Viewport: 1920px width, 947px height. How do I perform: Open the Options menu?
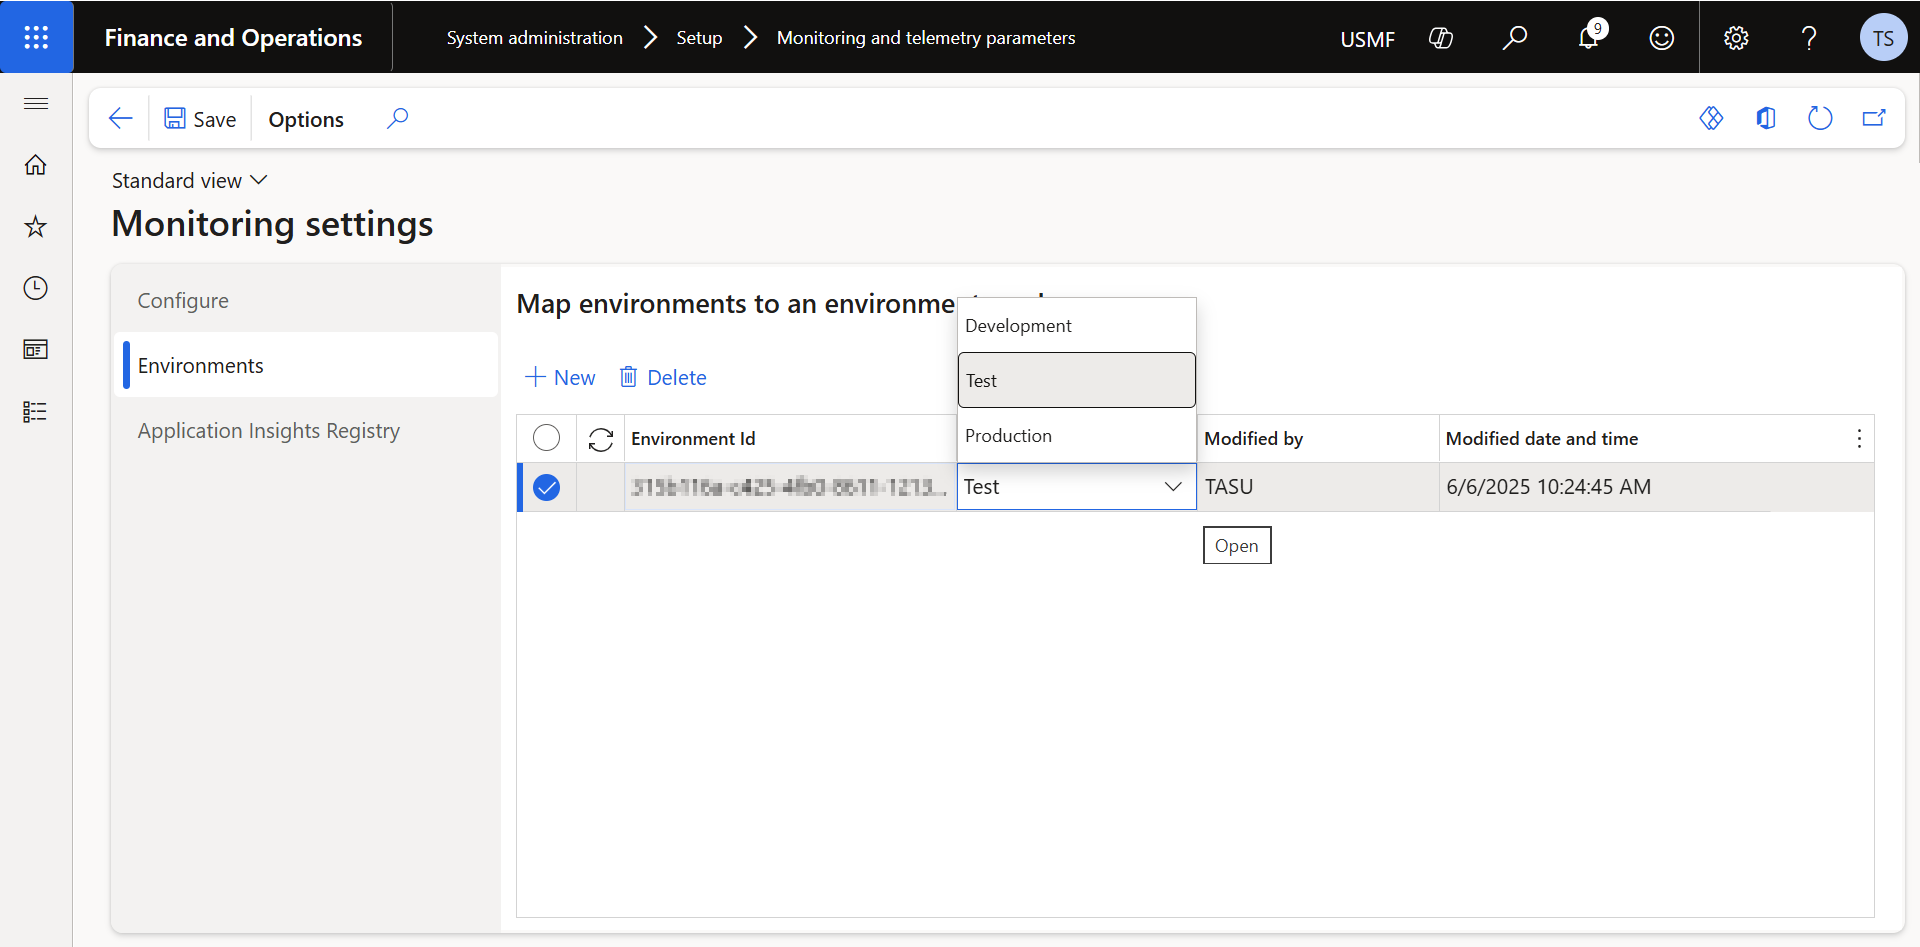tap(306, 119)
